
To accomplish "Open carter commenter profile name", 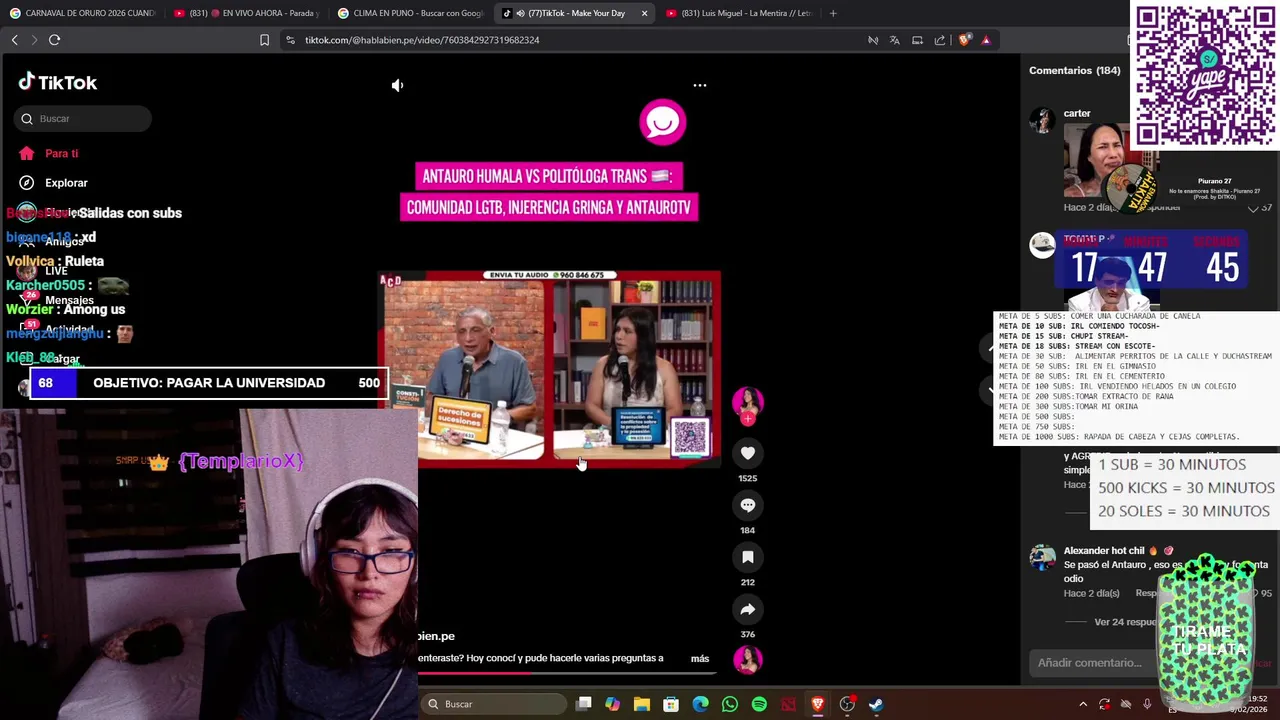I will pyautogui.click(x=1077, y=113).
